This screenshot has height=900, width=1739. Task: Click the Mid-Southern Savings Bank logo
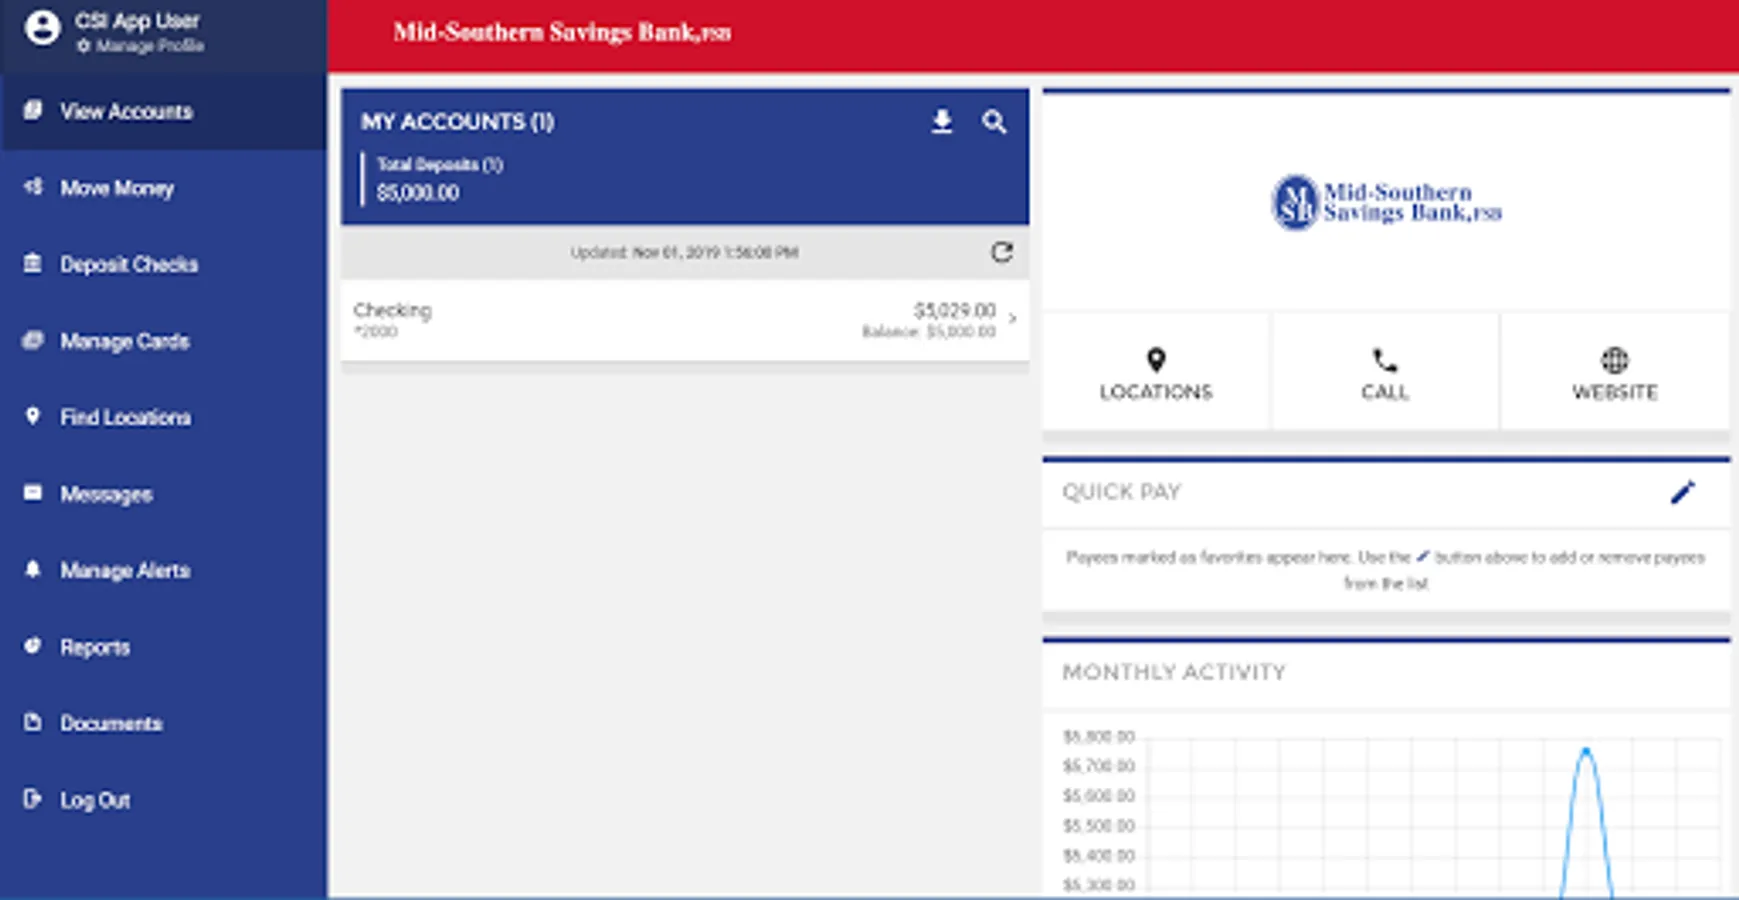coord(1386,202)
